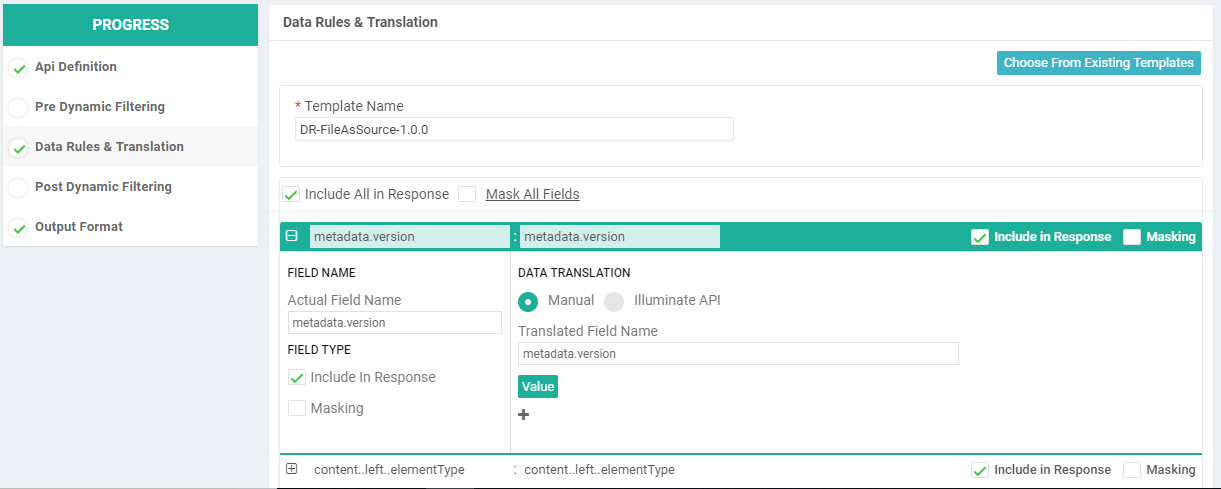
Task: Open Output Format progress step
Action: tap(79, 227)
